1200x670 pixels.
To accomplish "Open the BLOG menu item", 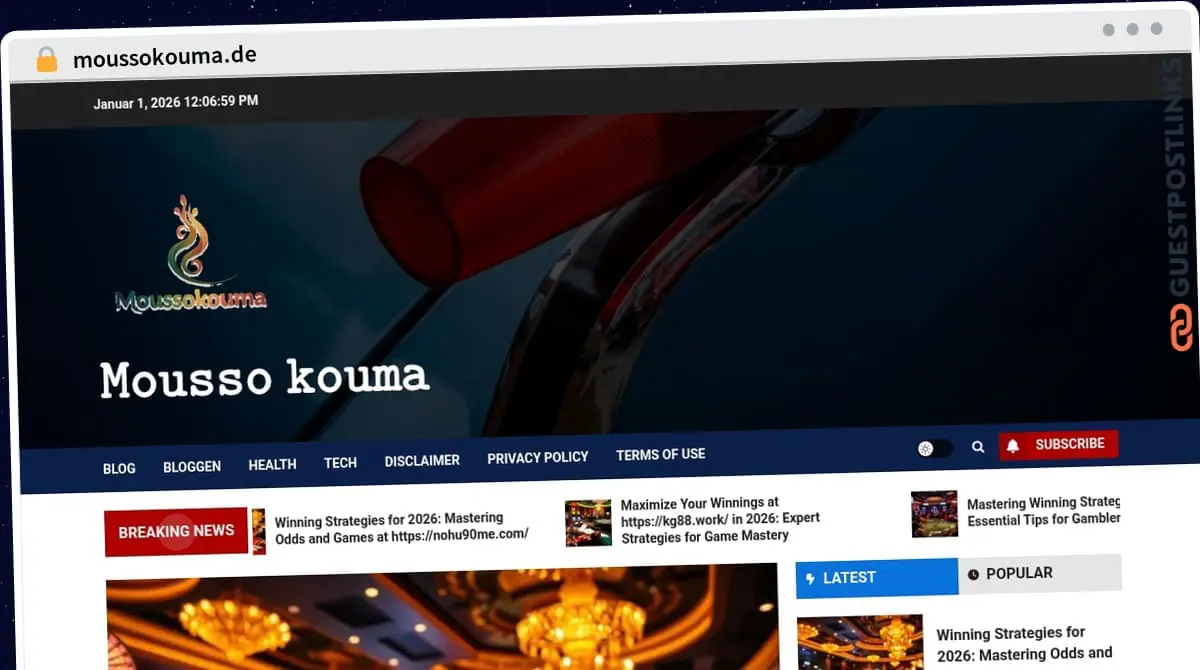I will [119, 467].
